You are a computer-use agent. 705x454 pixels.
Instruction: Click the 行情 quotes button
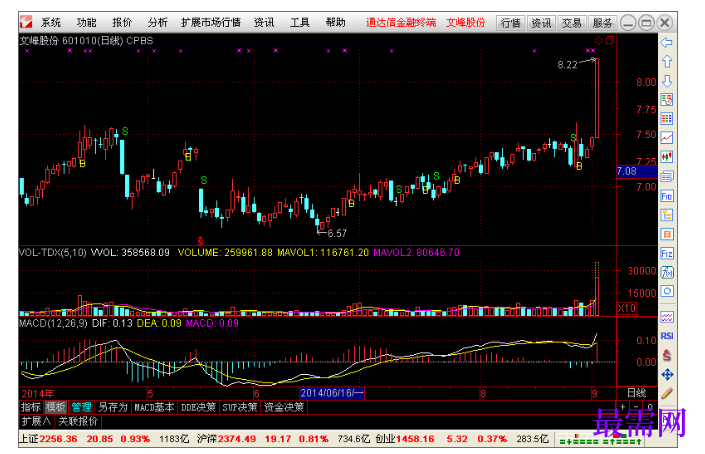point(510,22)
